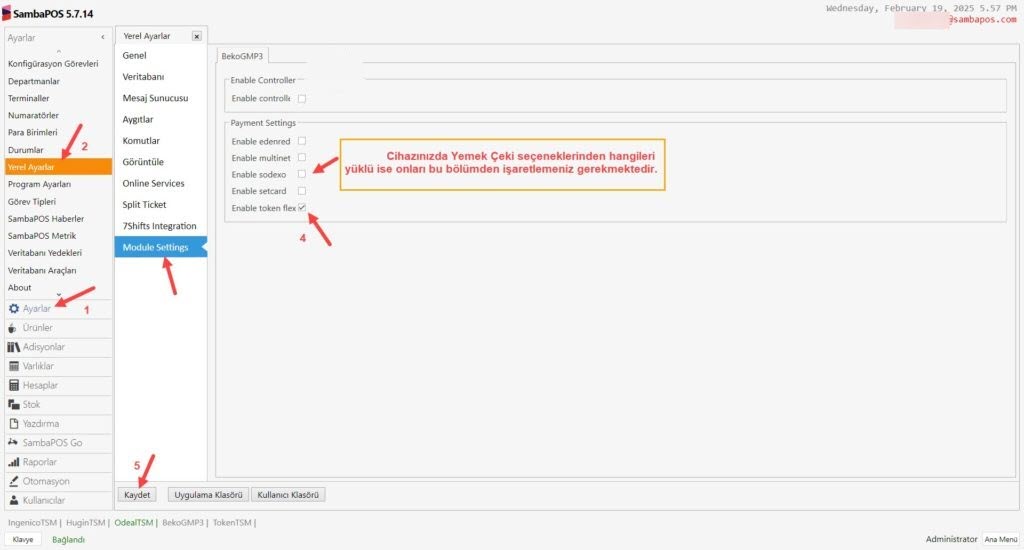
Task: Click the SambaPOS logo in title bar
Action: tap(7, 13)
